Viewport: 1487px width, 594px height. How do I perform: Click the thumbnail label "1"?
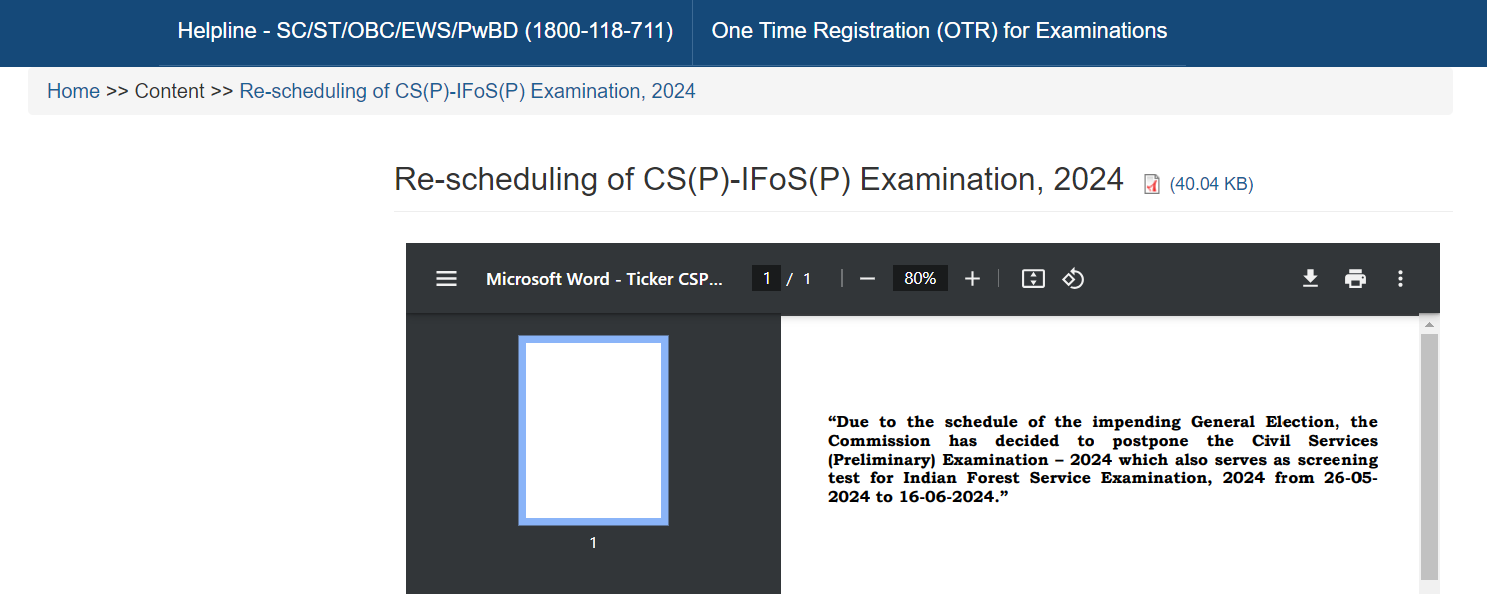[593, 543]
